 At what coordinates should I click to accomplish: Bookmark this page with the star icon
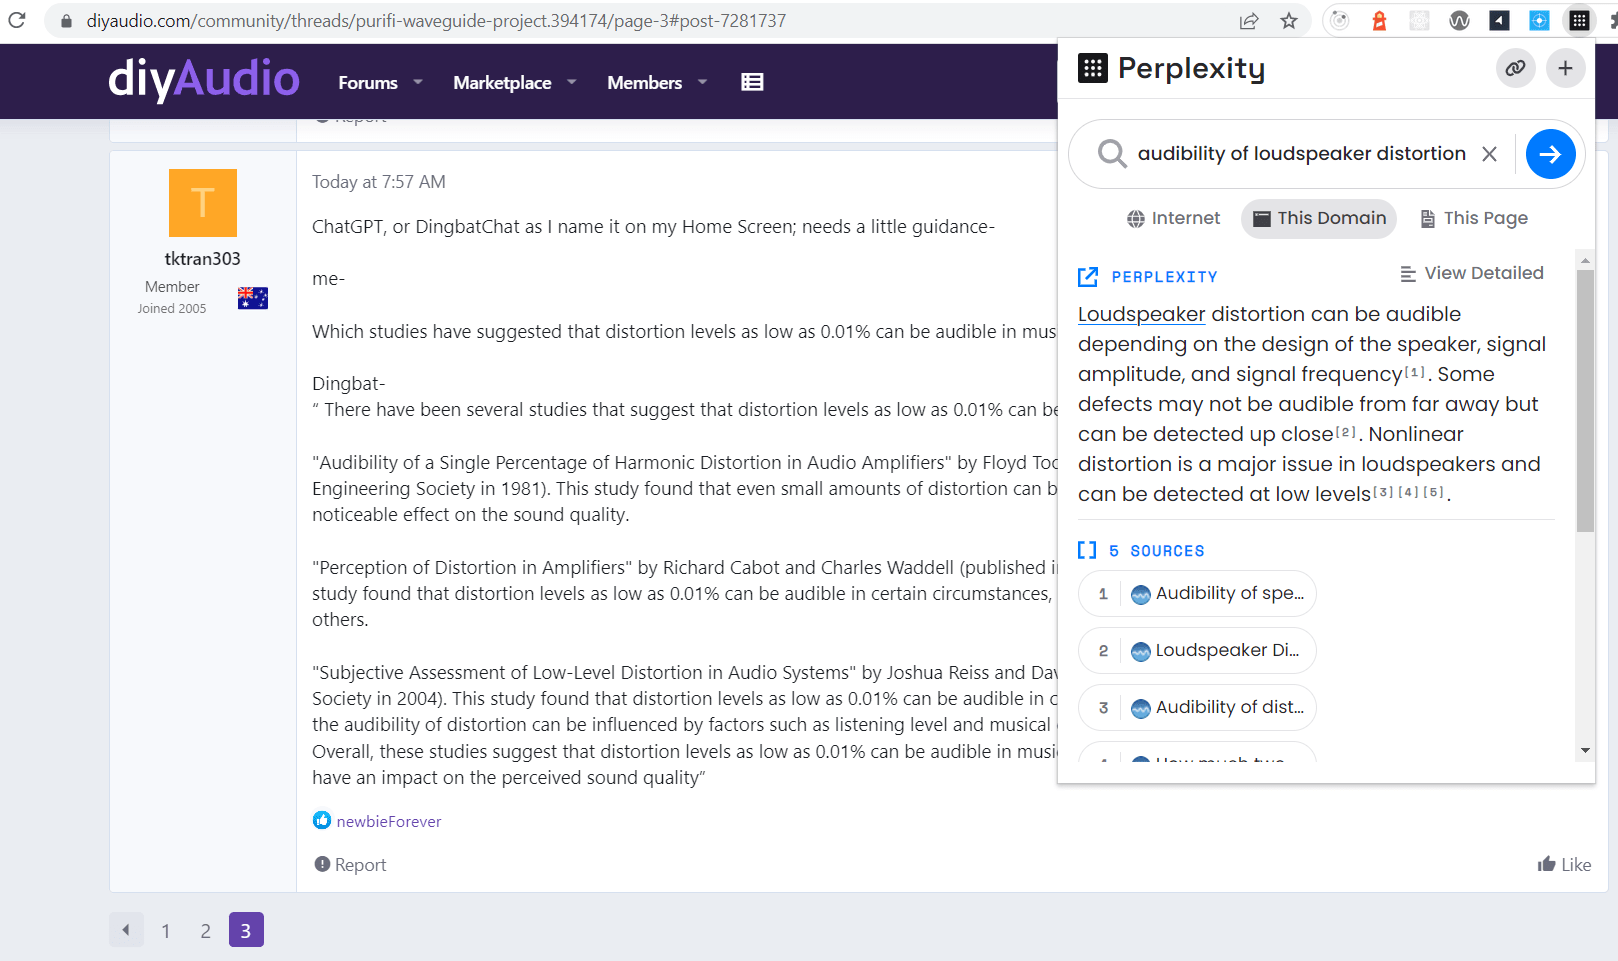coord(1289,21)
